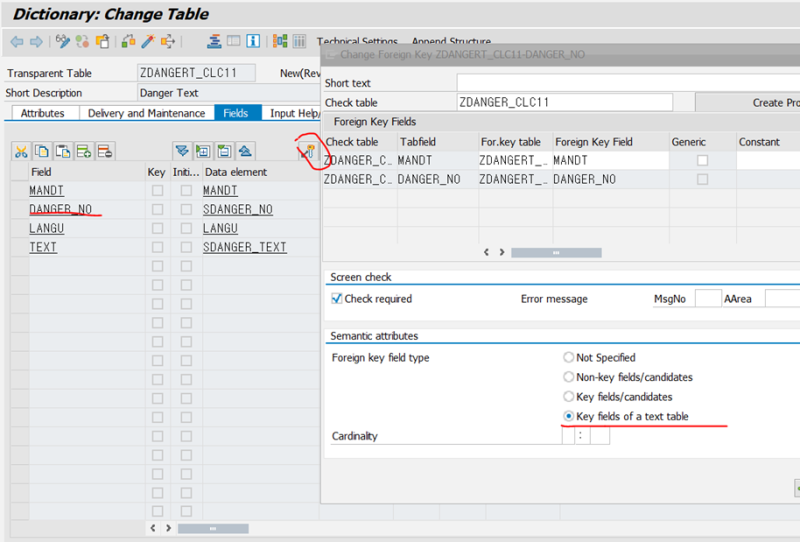Show the object hierarchy (stacked bars icon)
The image size is (800, 542).
214,41
